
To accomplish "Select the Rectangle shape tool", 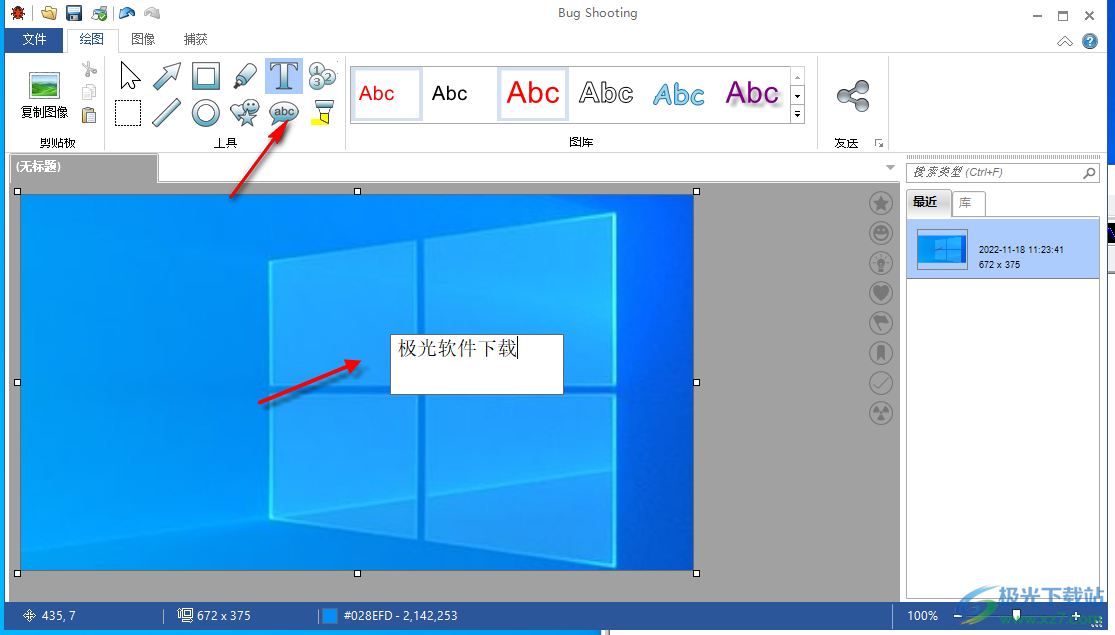I will click(206, 76).
